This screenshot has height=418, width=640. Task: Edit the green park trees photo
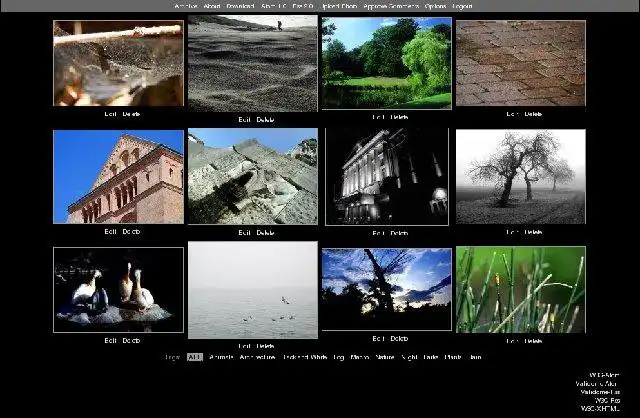pyautogui.click(x=378, y=117)
